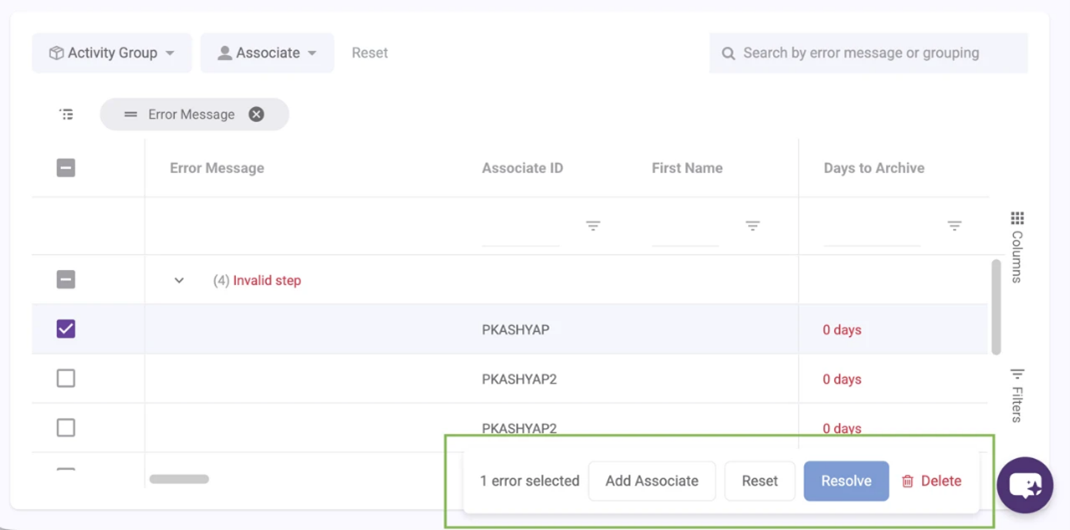Image resolution: width=1070 pixels, height=530 pixels.
Task: Click the Resolve button
Action: coord(846,481)
